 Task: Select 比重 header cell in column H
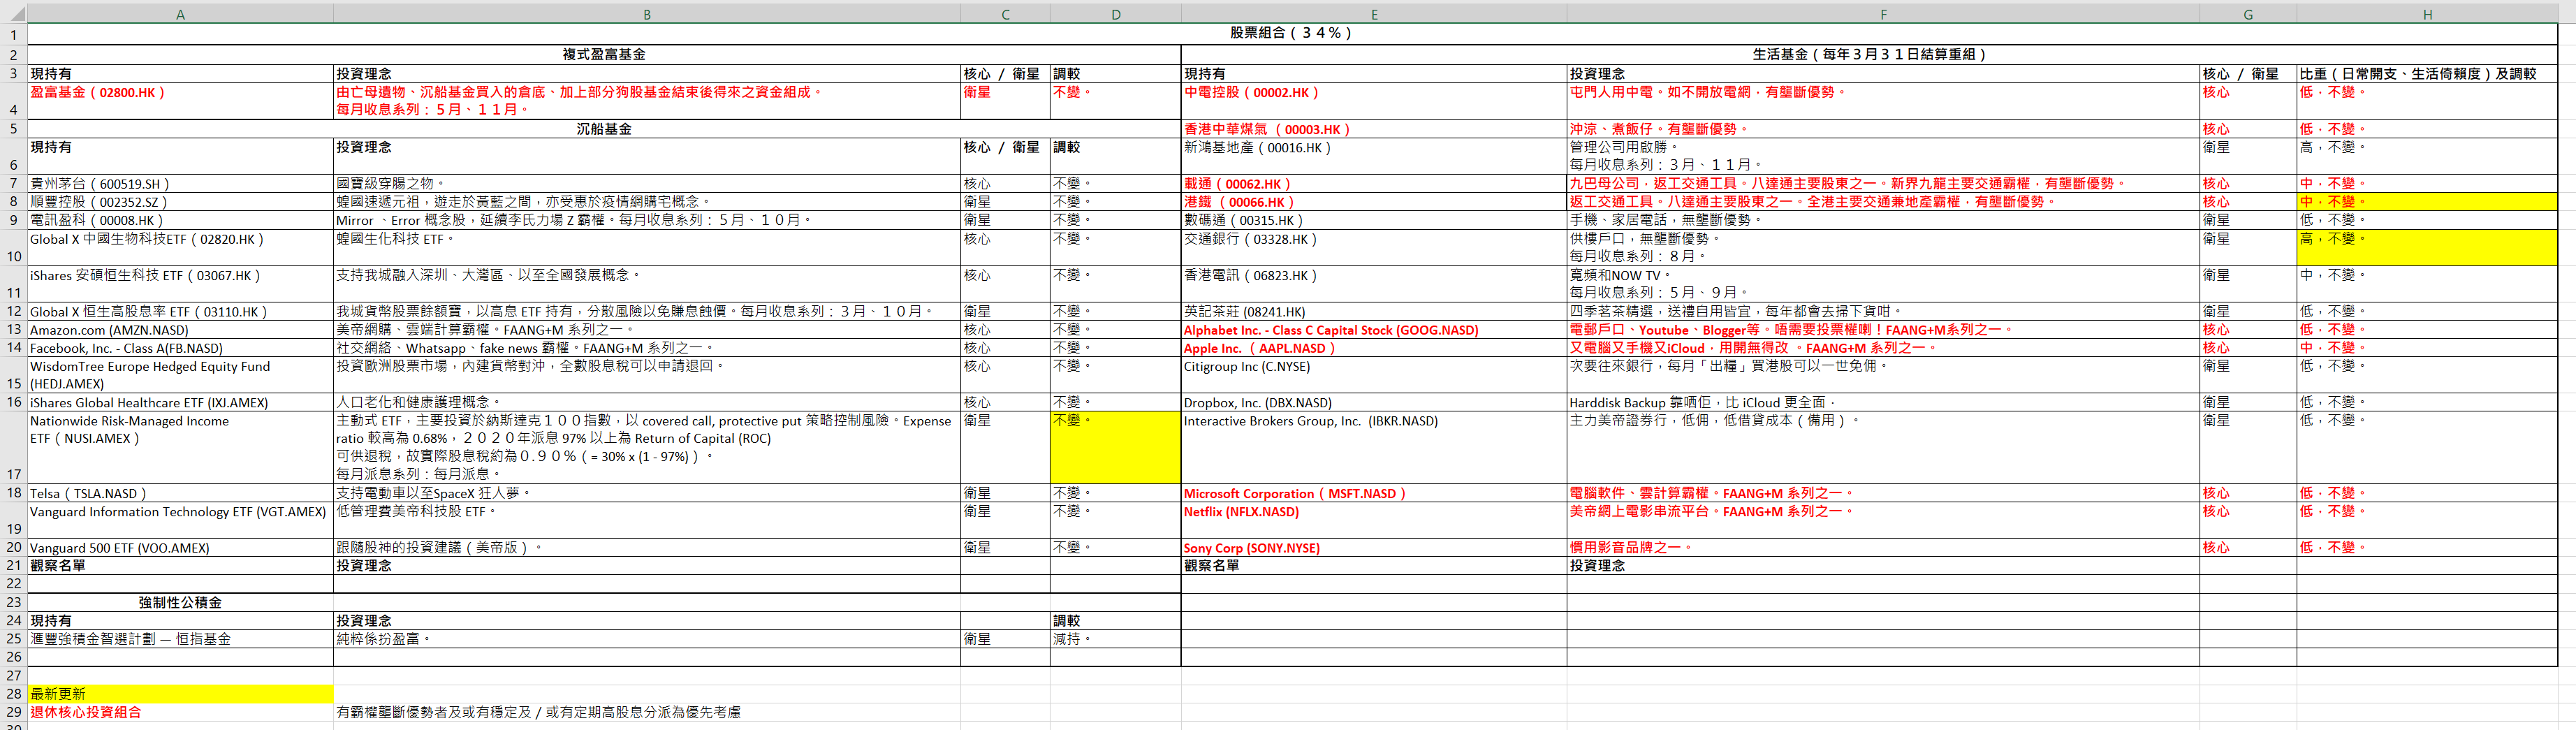click(2427, 74)
